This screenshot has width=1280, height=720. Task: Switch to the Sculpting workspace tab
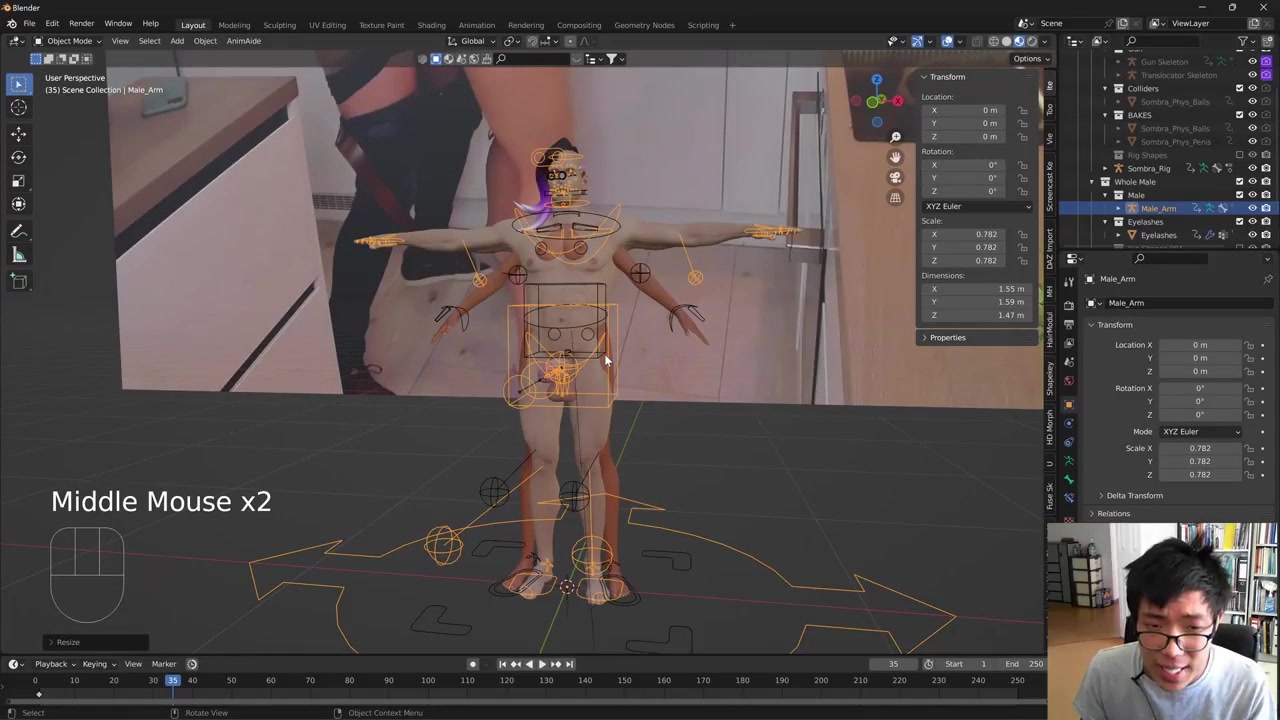(279, 25)
